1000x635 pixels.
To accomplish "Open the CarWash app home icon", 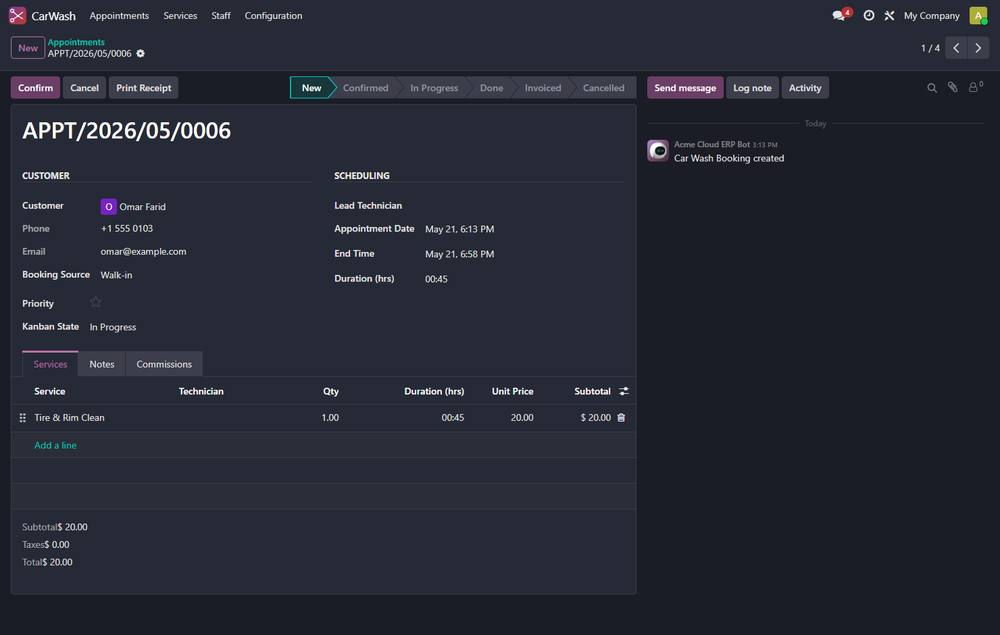I will point(17,15).
